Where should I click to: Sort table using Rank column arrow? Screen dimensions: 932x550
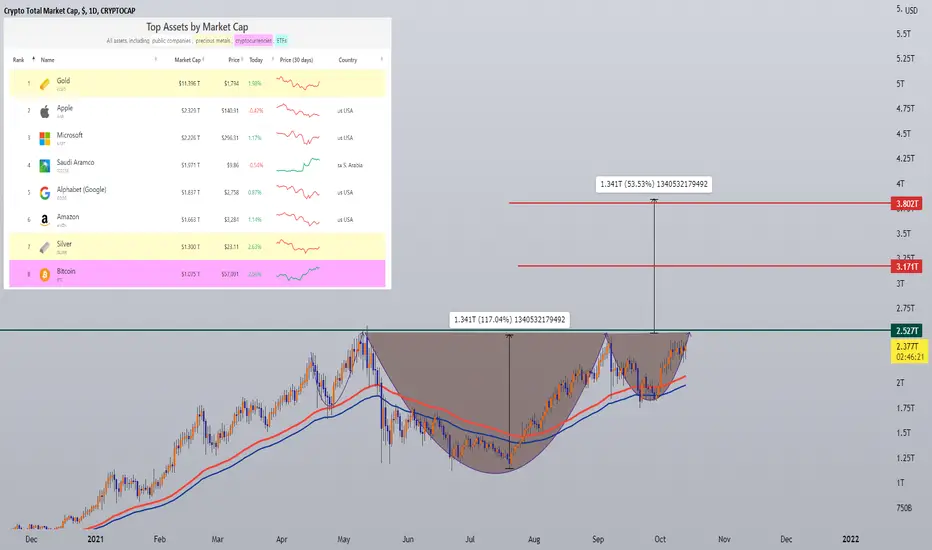(x=33, y=59)
